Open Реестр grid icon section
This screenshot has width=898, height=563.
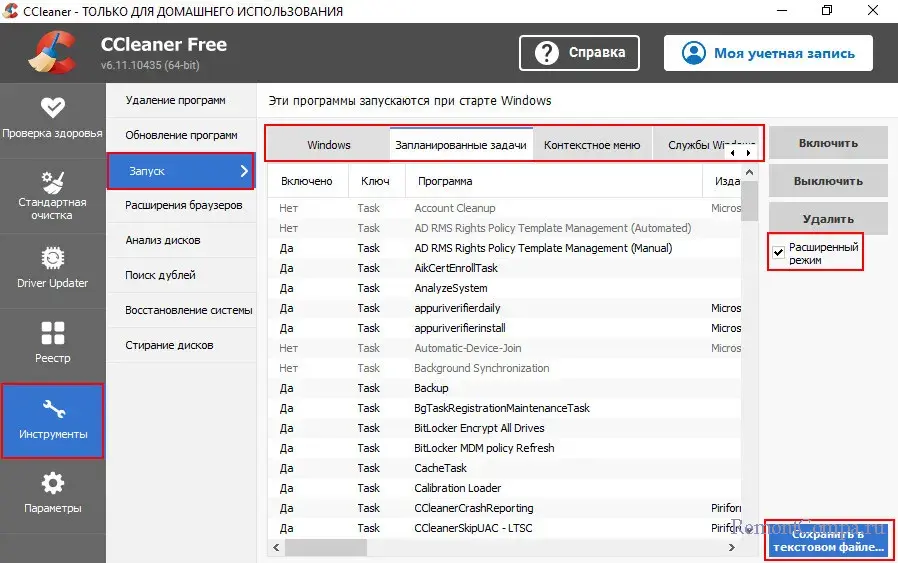tap(52, 333)
